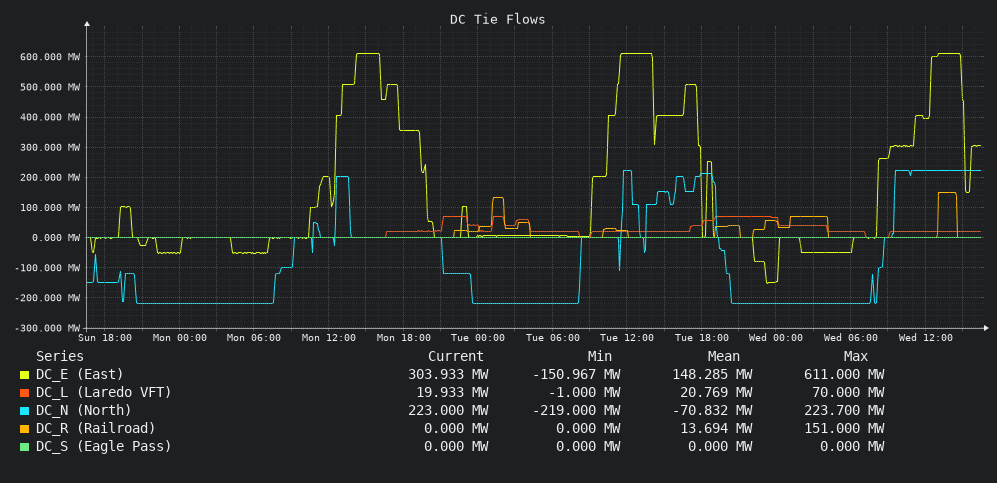This screenshot has height=483, width=997.
Task: Click the 400.000 MW y-axis label
Action: click(51, 117)
